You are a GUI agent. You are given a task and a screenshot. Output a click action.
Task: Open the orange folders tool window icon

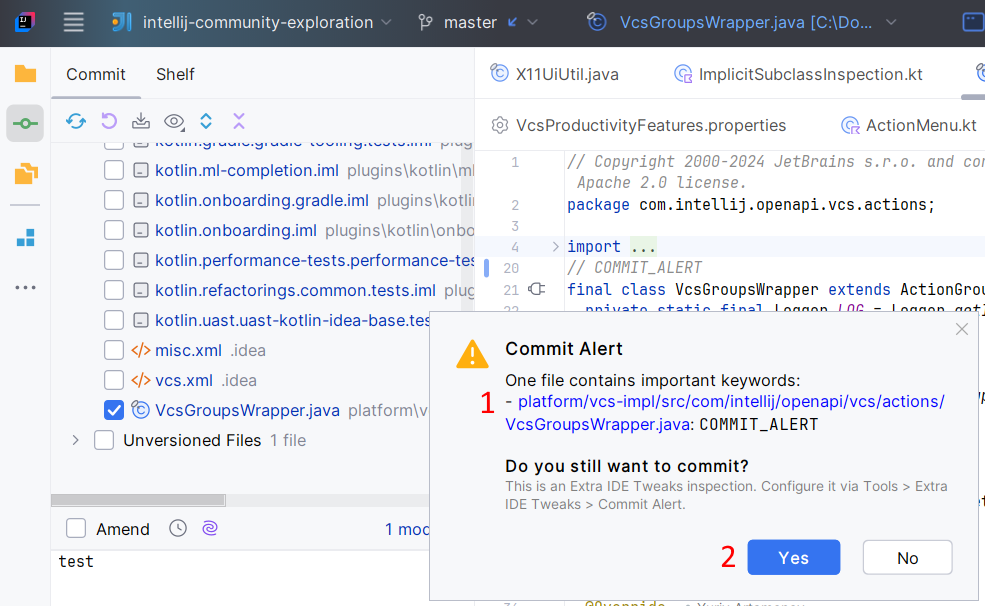click(25, 173)
